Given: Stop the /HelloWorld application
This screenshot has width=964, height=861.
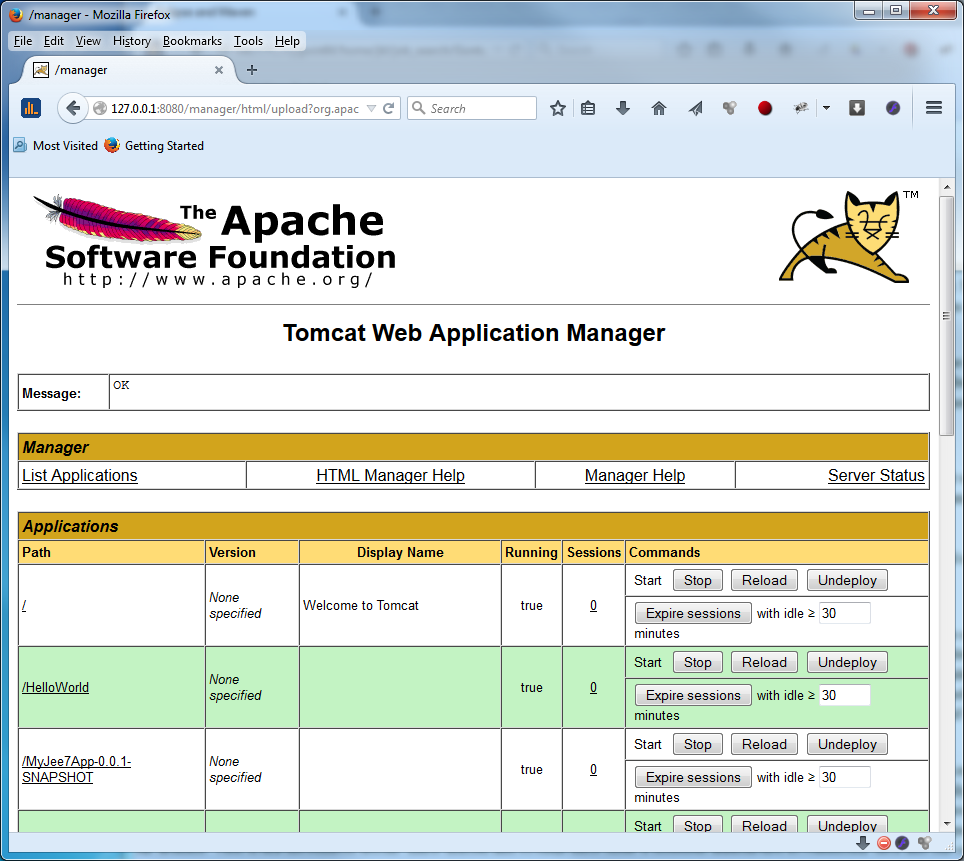Looking at the screenshot, I should point(697,663).
